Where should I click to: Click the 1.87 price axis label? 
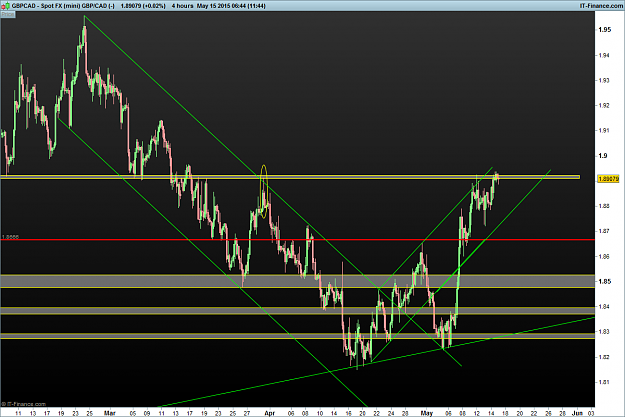coord(604,231)
